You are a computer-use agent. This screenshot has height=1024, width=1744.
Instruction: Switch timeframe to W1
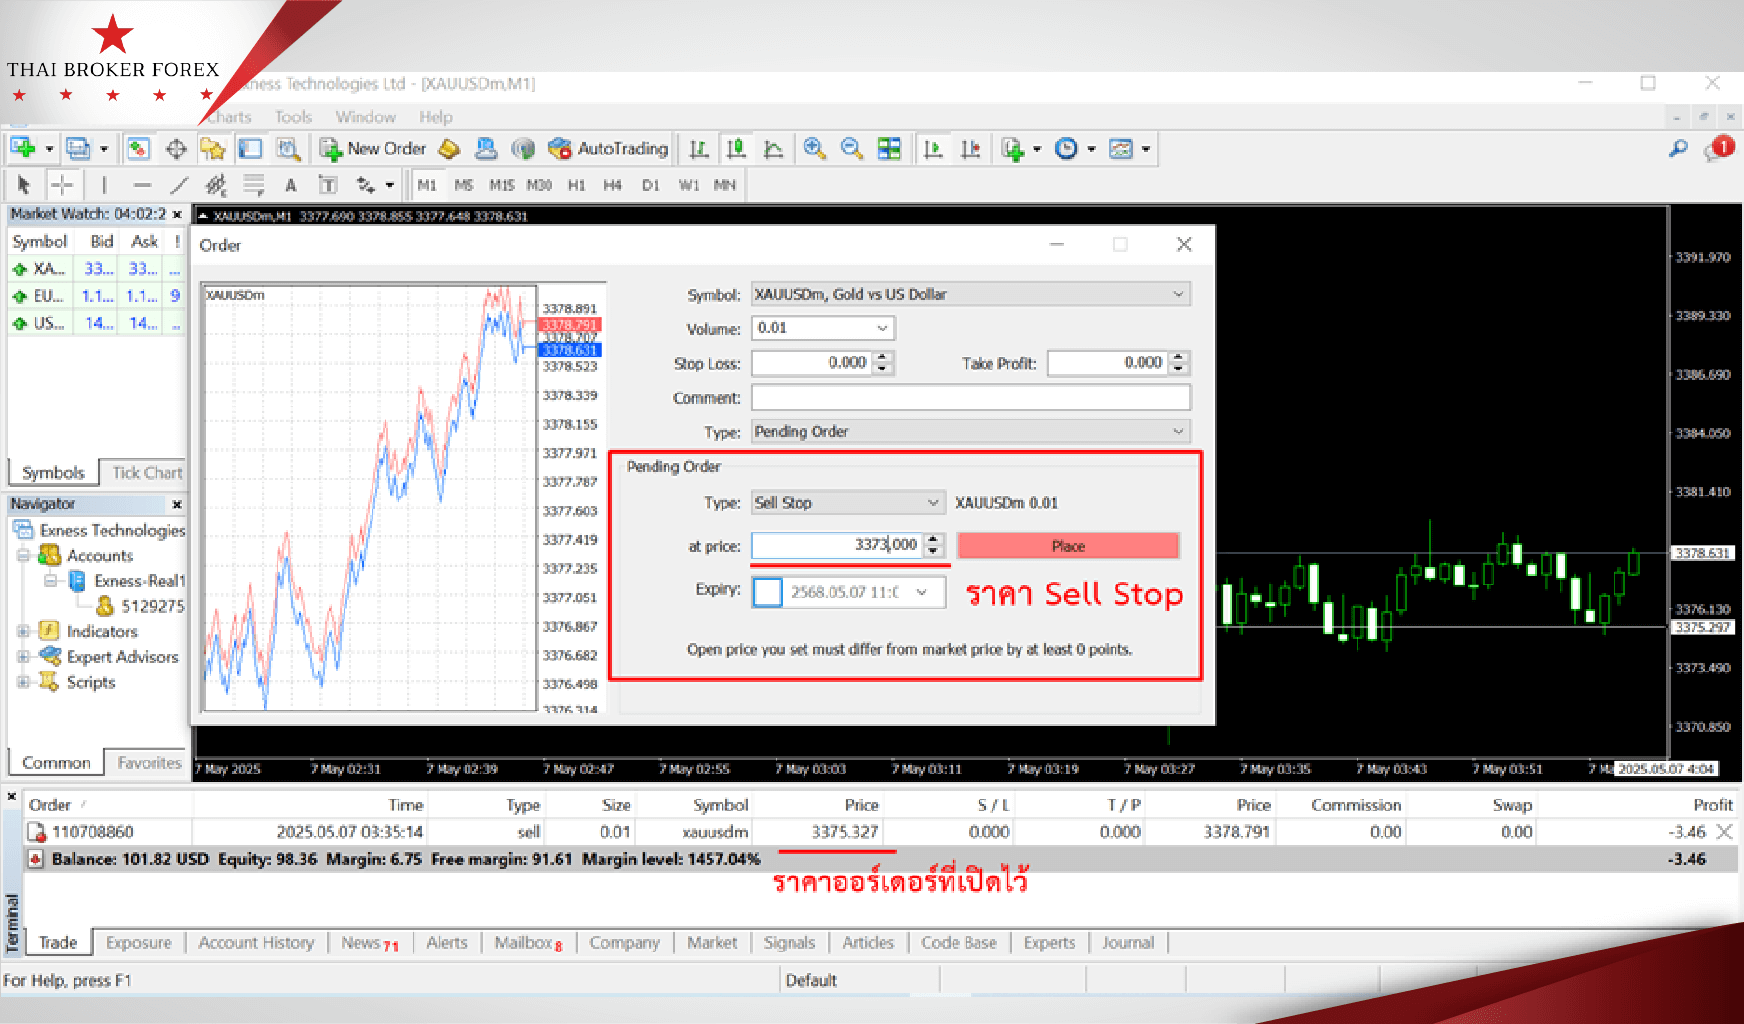tap(689, 185)
